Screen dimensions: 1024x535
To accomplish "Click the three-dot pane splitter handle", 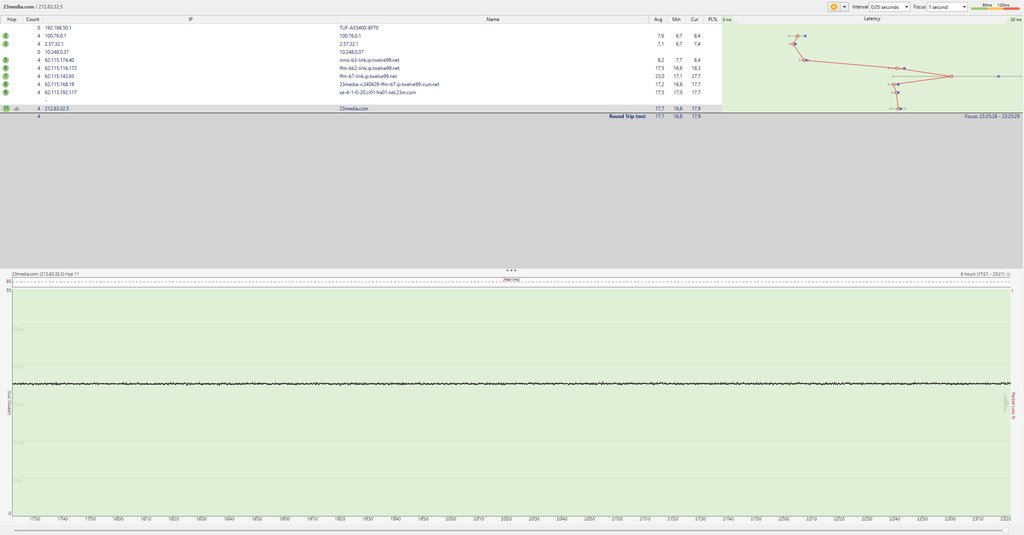I will pos(511,270).
